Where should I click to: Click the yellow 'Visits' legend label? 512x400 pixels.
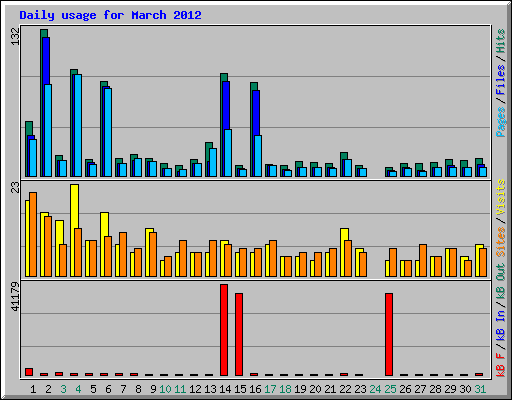coord(500,198)
